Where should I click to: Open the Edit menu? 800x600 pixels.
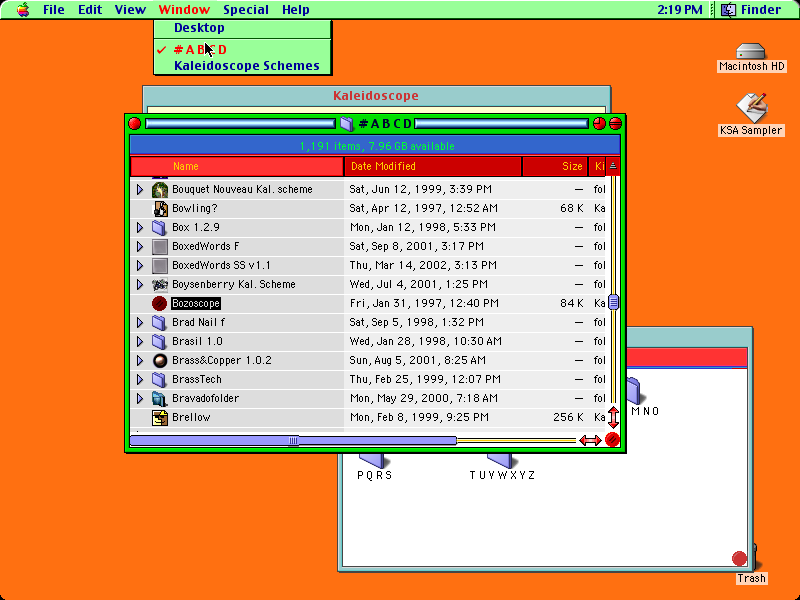tap(90, 9)
